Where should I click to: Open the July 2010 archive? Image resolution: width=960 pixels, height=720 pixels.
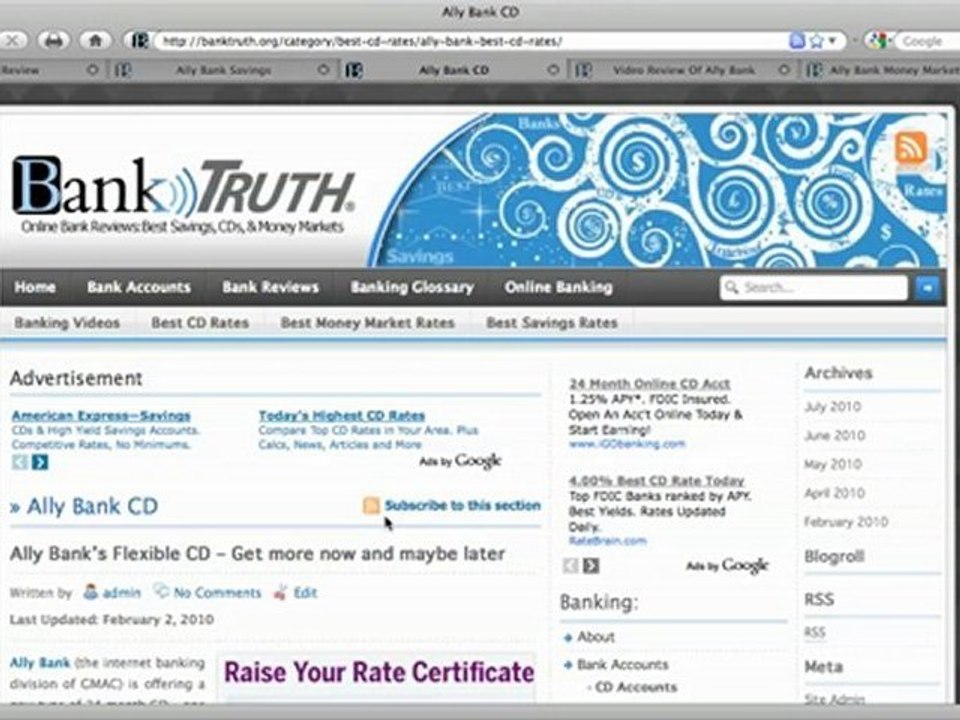point(833,407)
